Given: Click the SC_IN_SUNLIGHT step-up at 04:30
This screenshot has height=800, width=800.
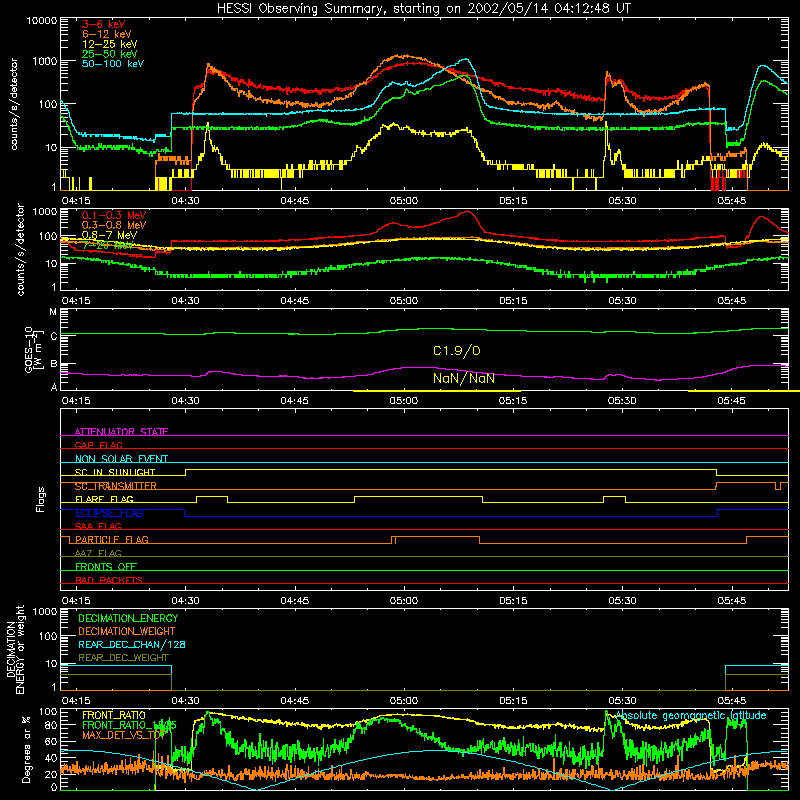Looking at the screenshot, I should 186,472.
